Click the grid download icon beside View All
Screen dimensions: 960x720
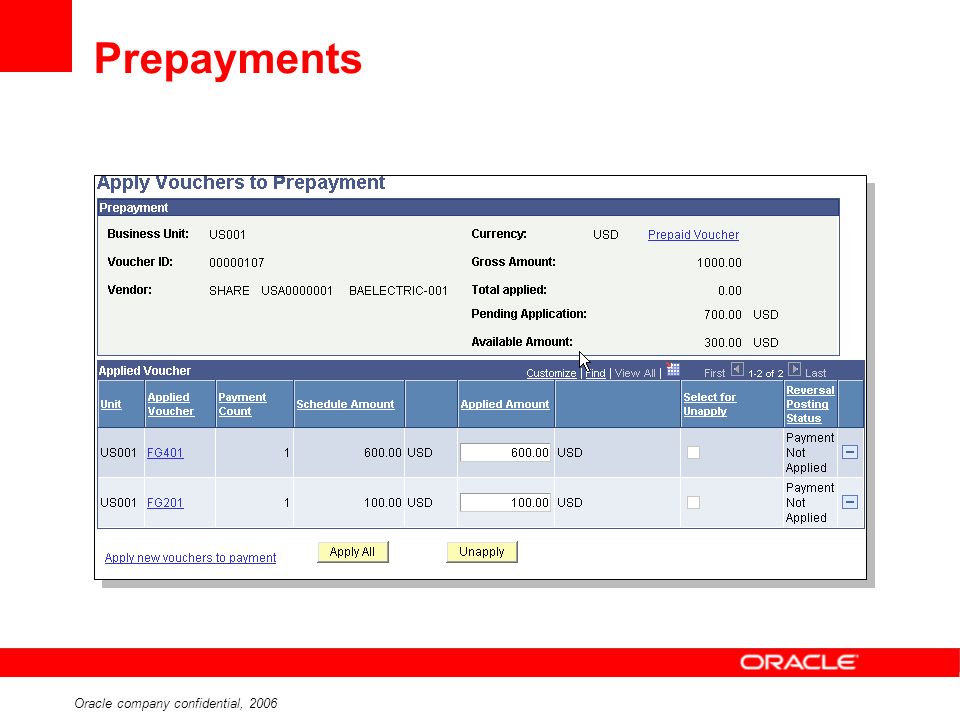(x=673, y=369)
